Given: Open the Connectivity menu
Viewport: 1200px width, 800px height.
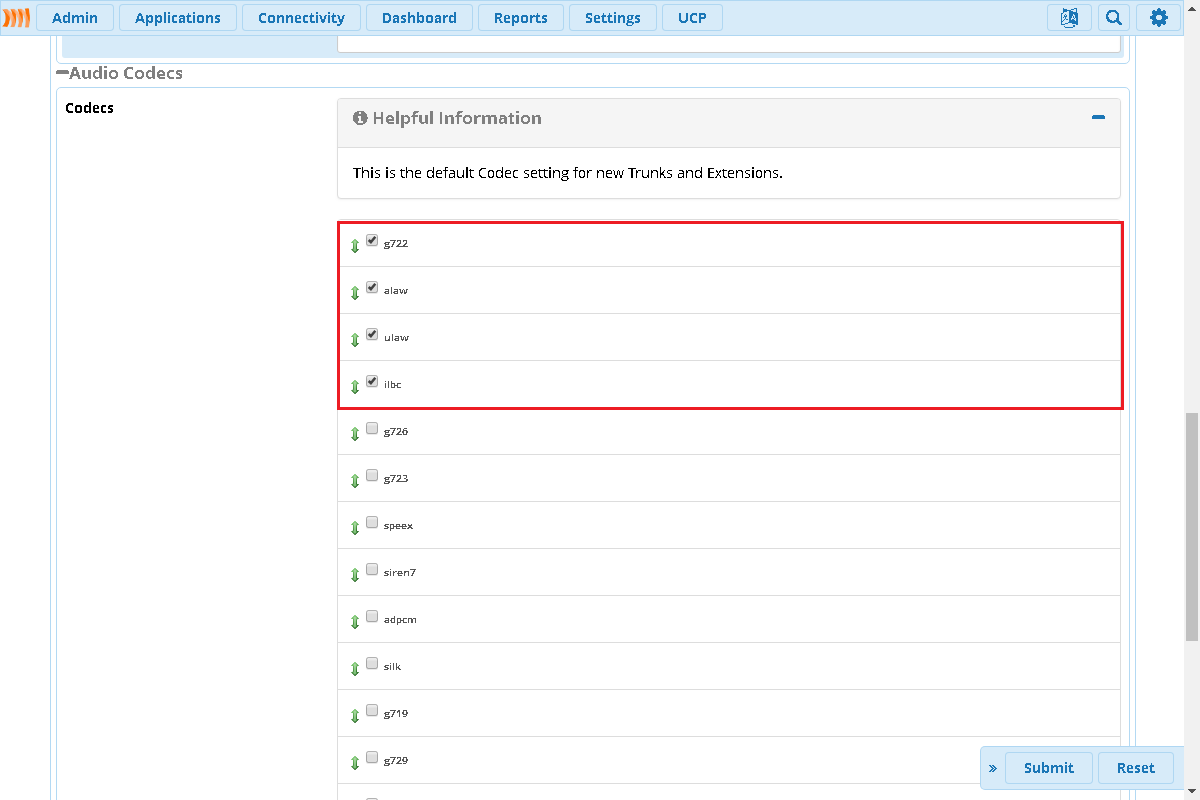Looking at the screenshot, I should (301, 18).
